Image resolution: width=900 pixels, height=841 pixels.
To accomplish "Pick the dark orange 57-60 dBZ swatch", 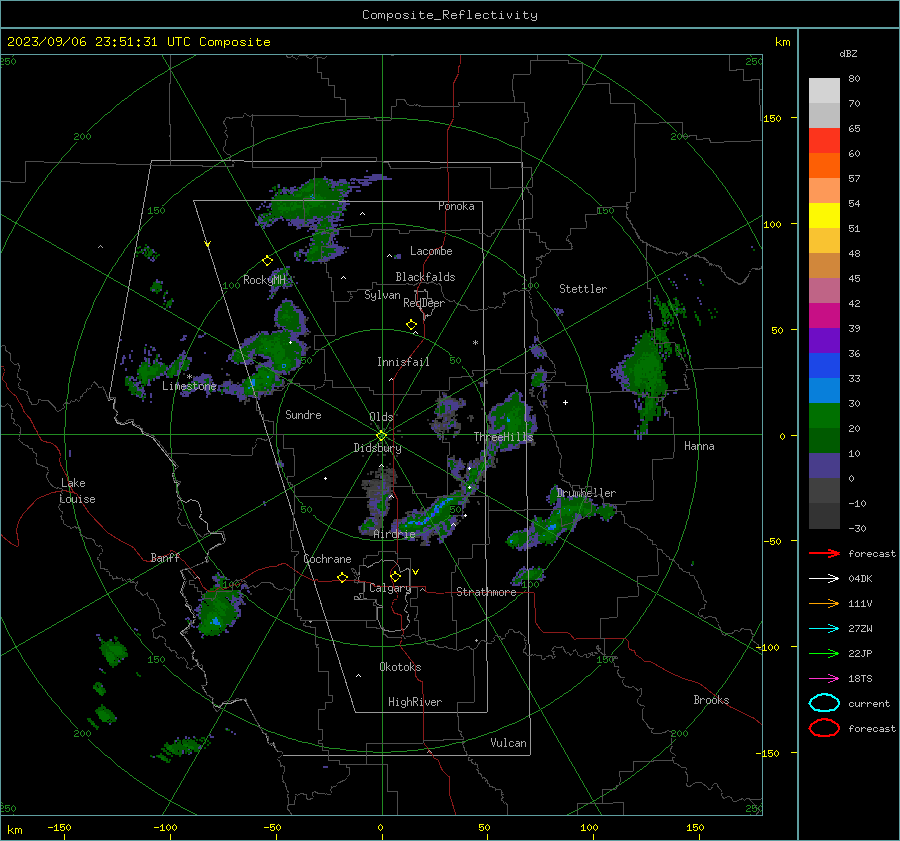I will pyautogui.click(x=824, y=165).
